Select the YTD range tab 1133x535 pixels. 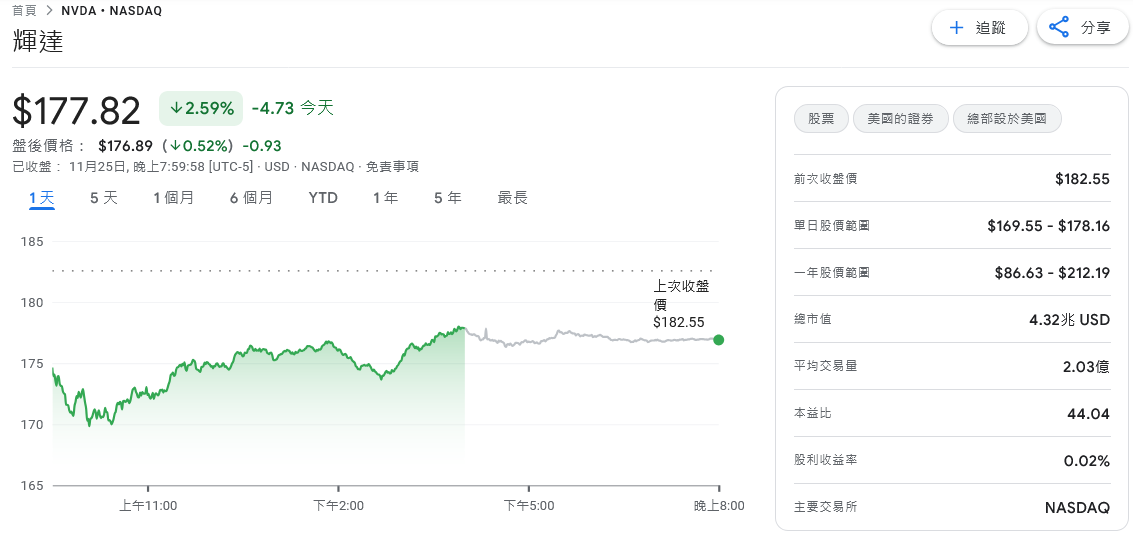coord(323,198)
